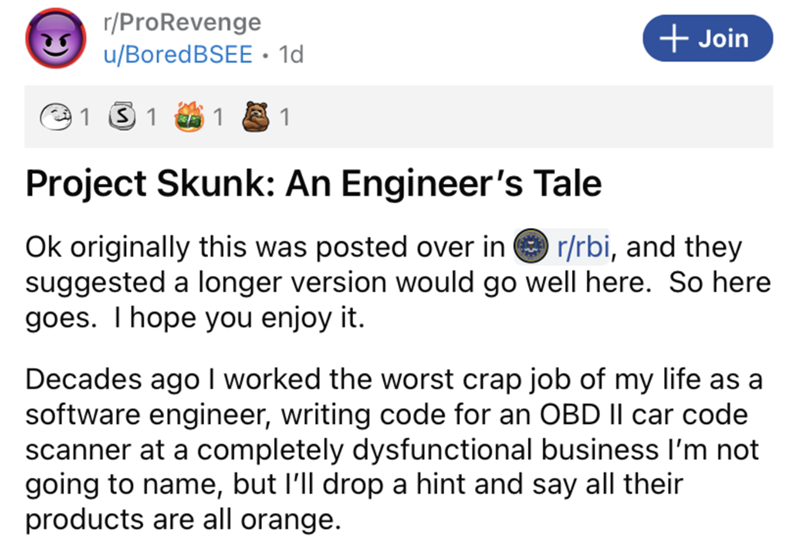Image resolution: width=800 pixels, height=549 pixels.
Task: Select the burning cash award icon
Action: click(195, 118)
